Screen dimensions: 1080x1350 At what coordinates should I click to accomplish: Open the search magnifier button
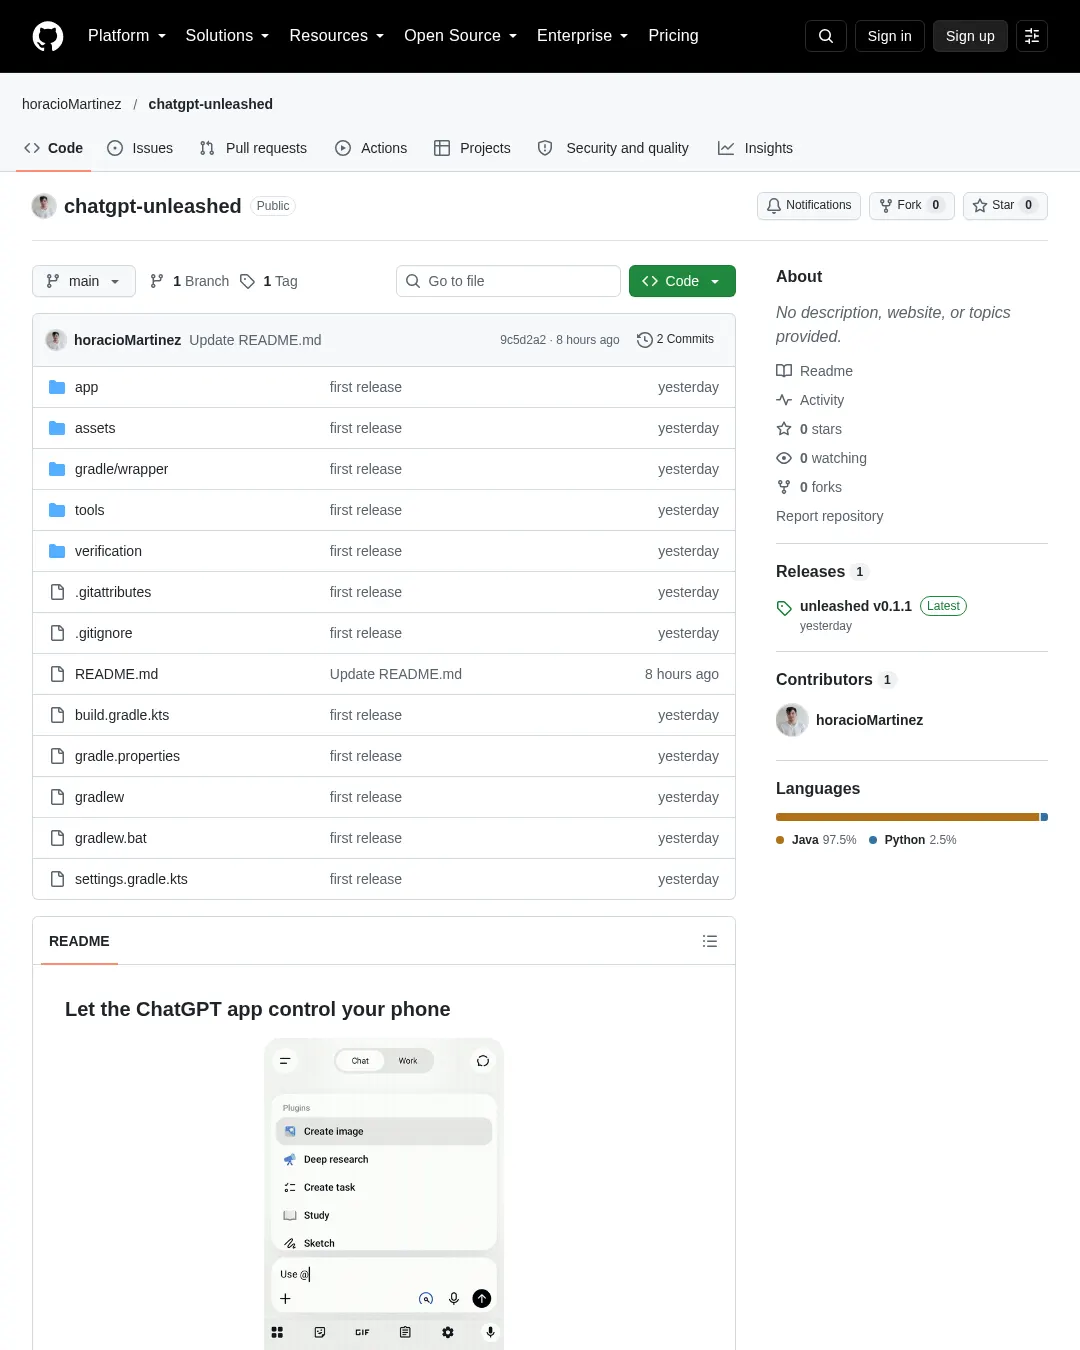(x=826, y=36)
